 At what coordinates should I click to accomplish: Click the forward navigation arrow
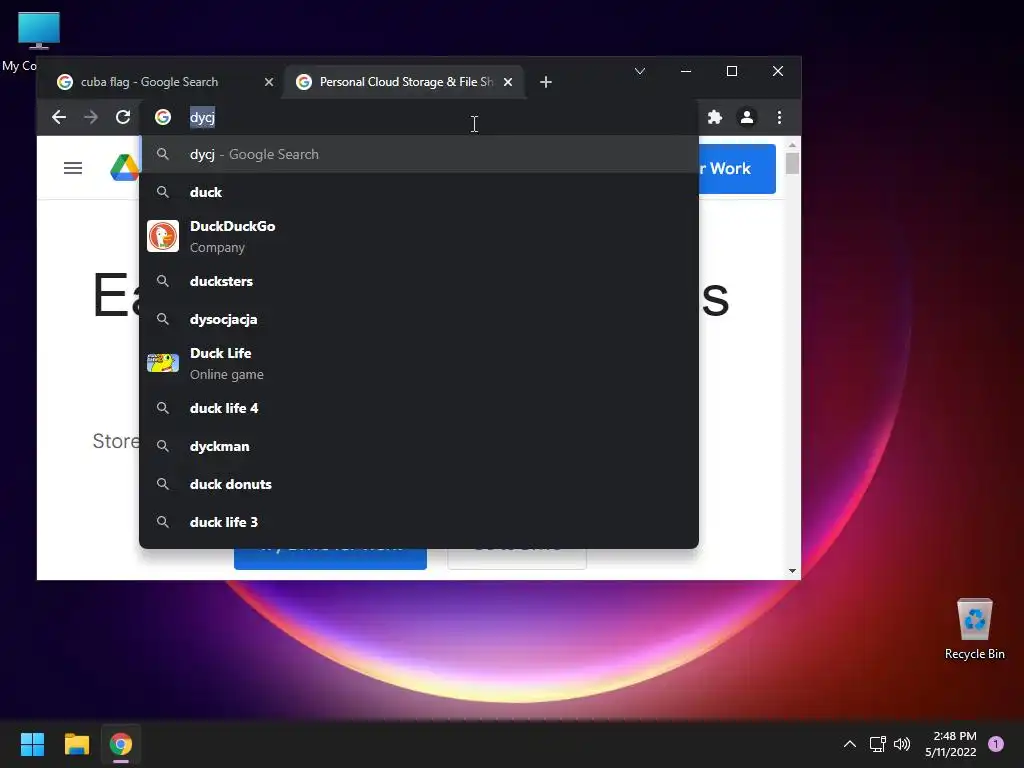click(91, 117)
